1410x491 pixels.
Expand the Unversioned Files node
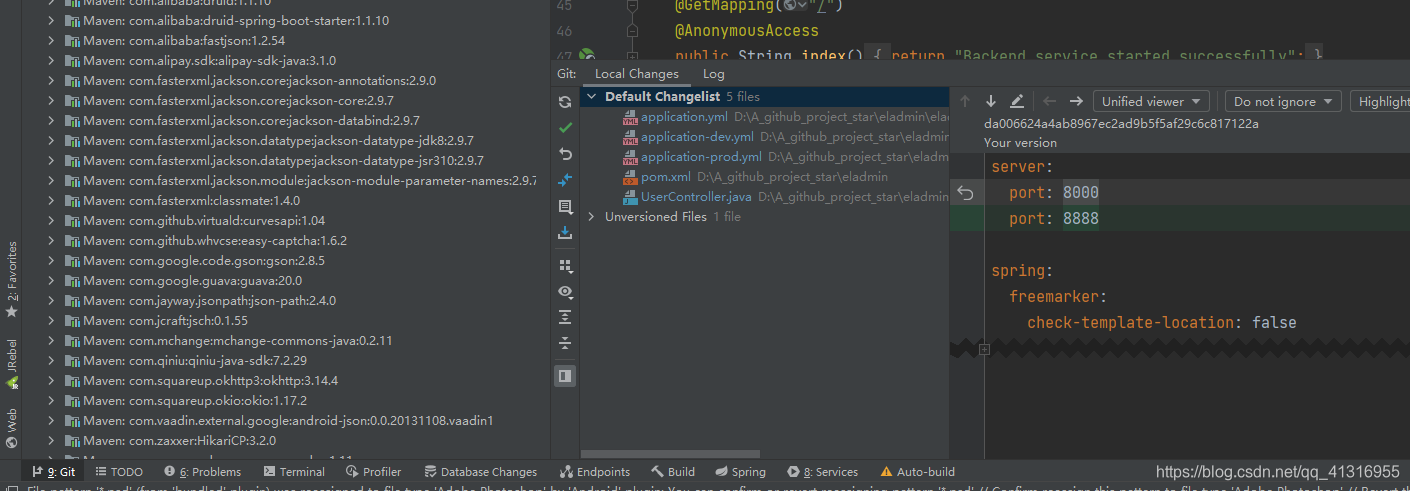pos(592,217)
